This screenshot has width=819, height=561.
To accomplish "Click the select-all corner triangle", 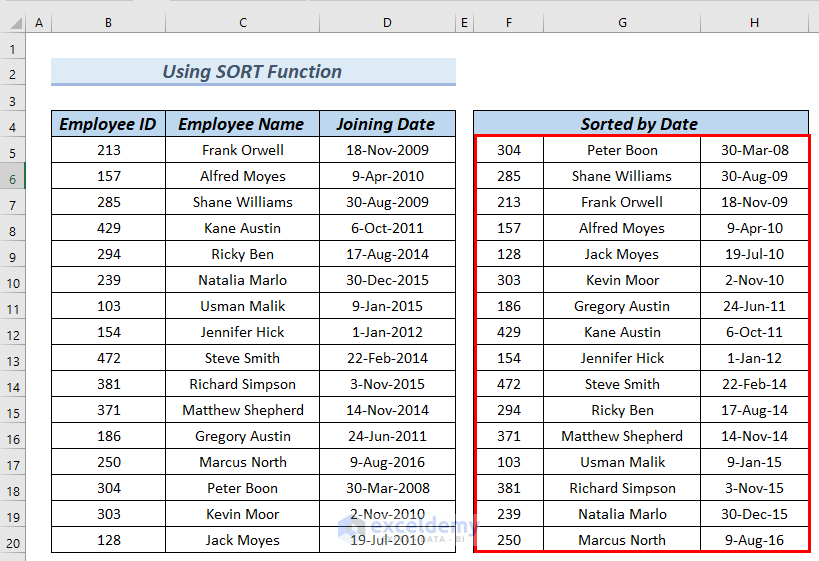I will coord(17,23).
